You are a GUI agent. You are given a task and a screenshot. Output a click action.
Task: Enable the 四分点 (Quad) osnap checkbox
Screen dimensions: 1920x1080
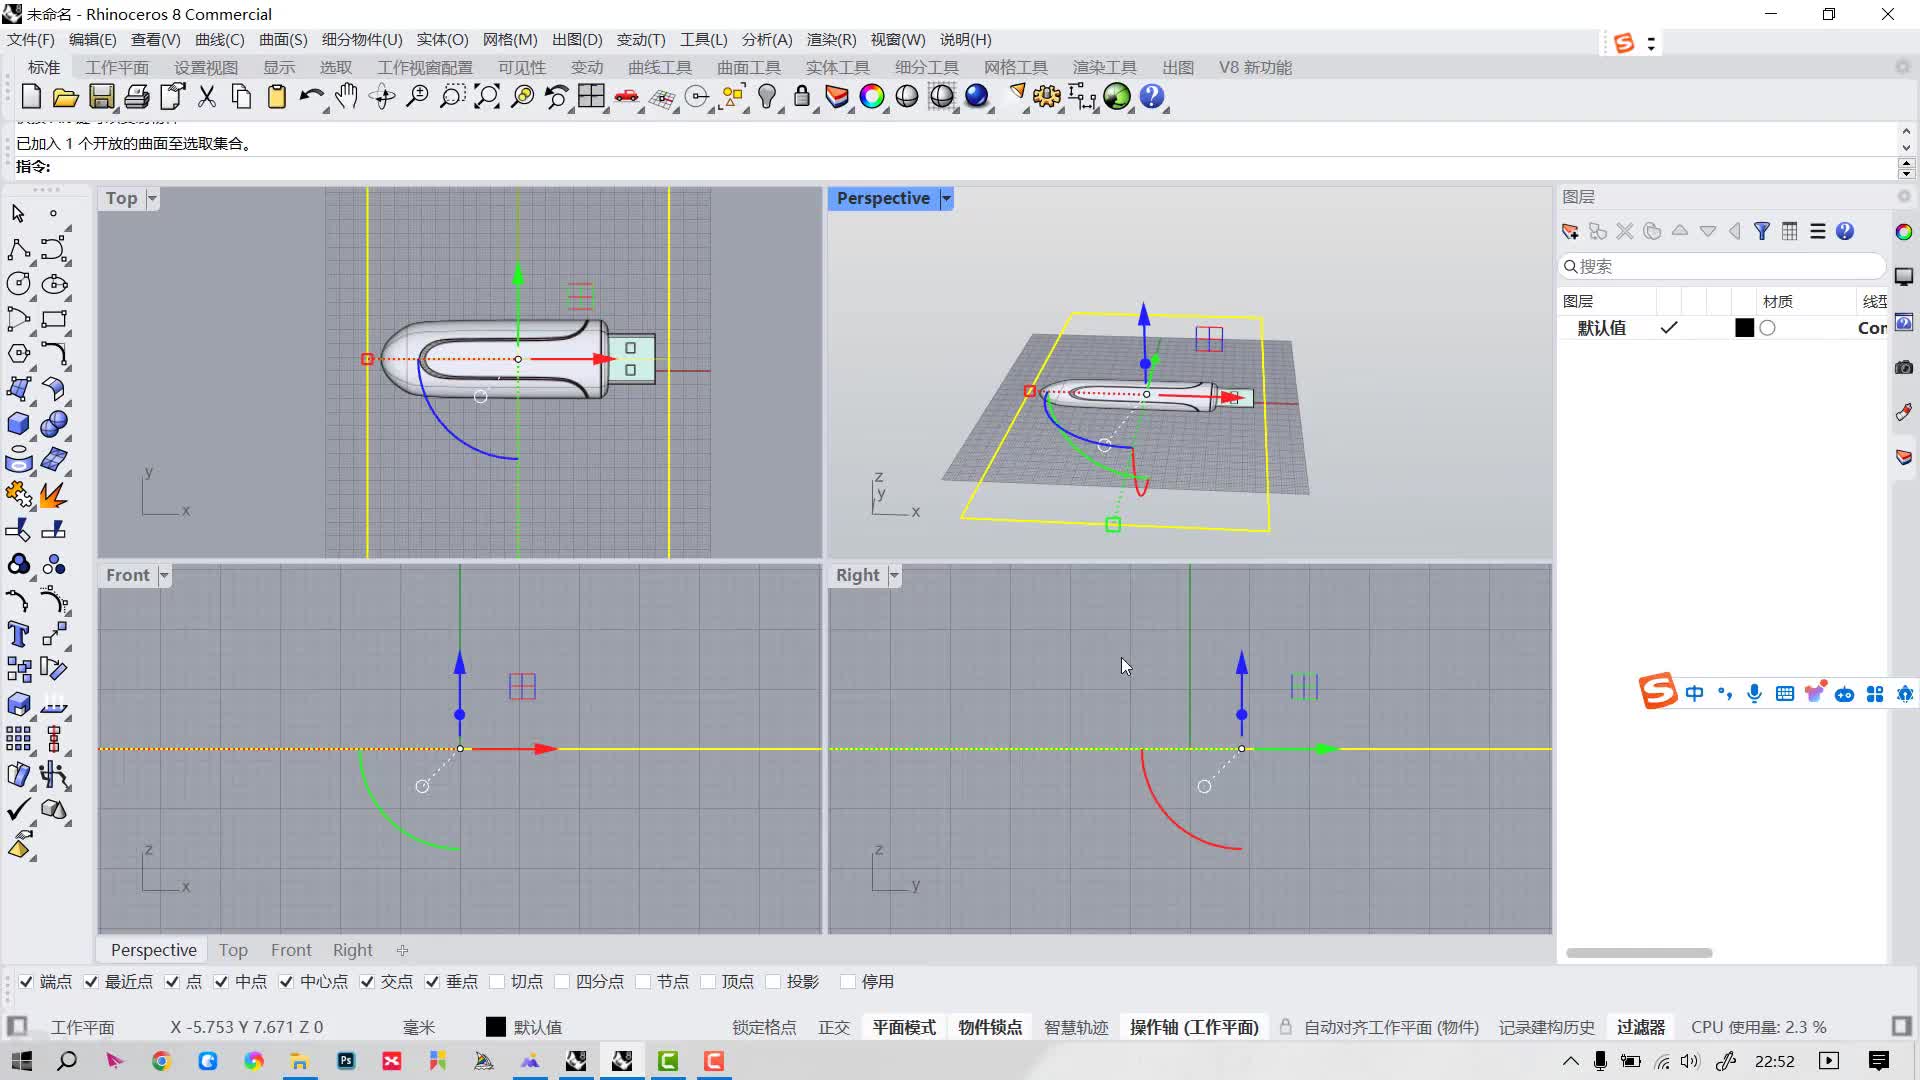click(562, 982)
